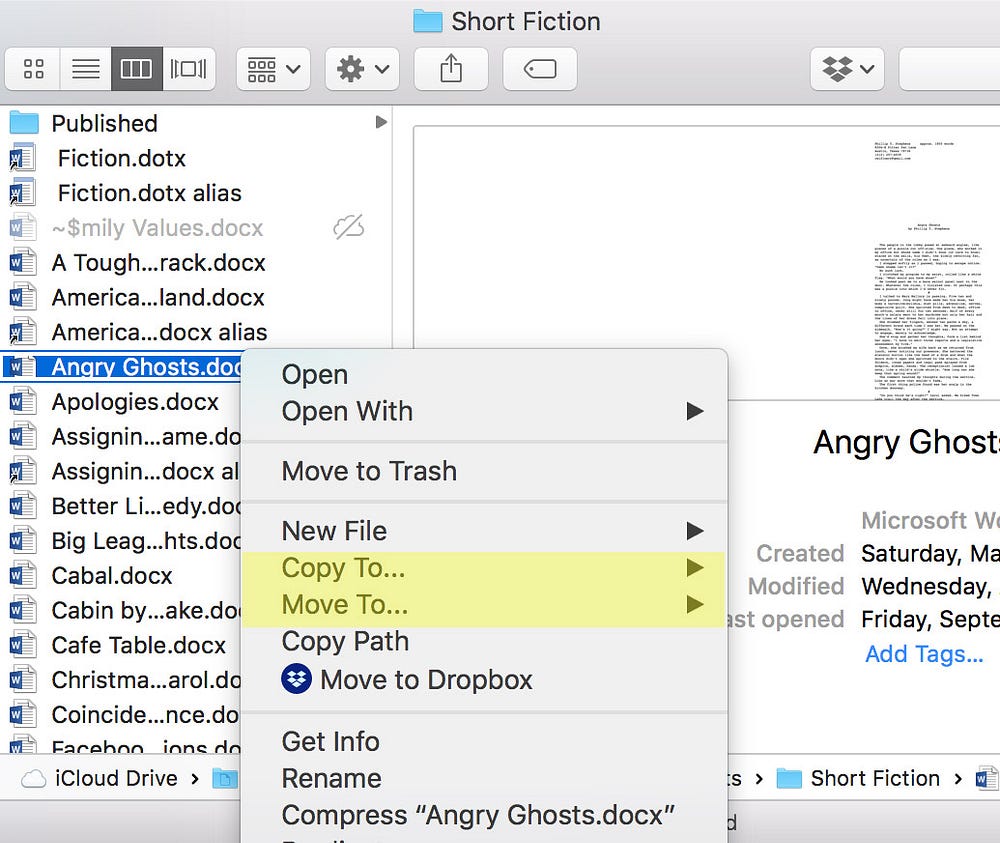Expand Published folder arrow
The height and width of the screenshot is (843, 1000).
click(x=381, y=122)
